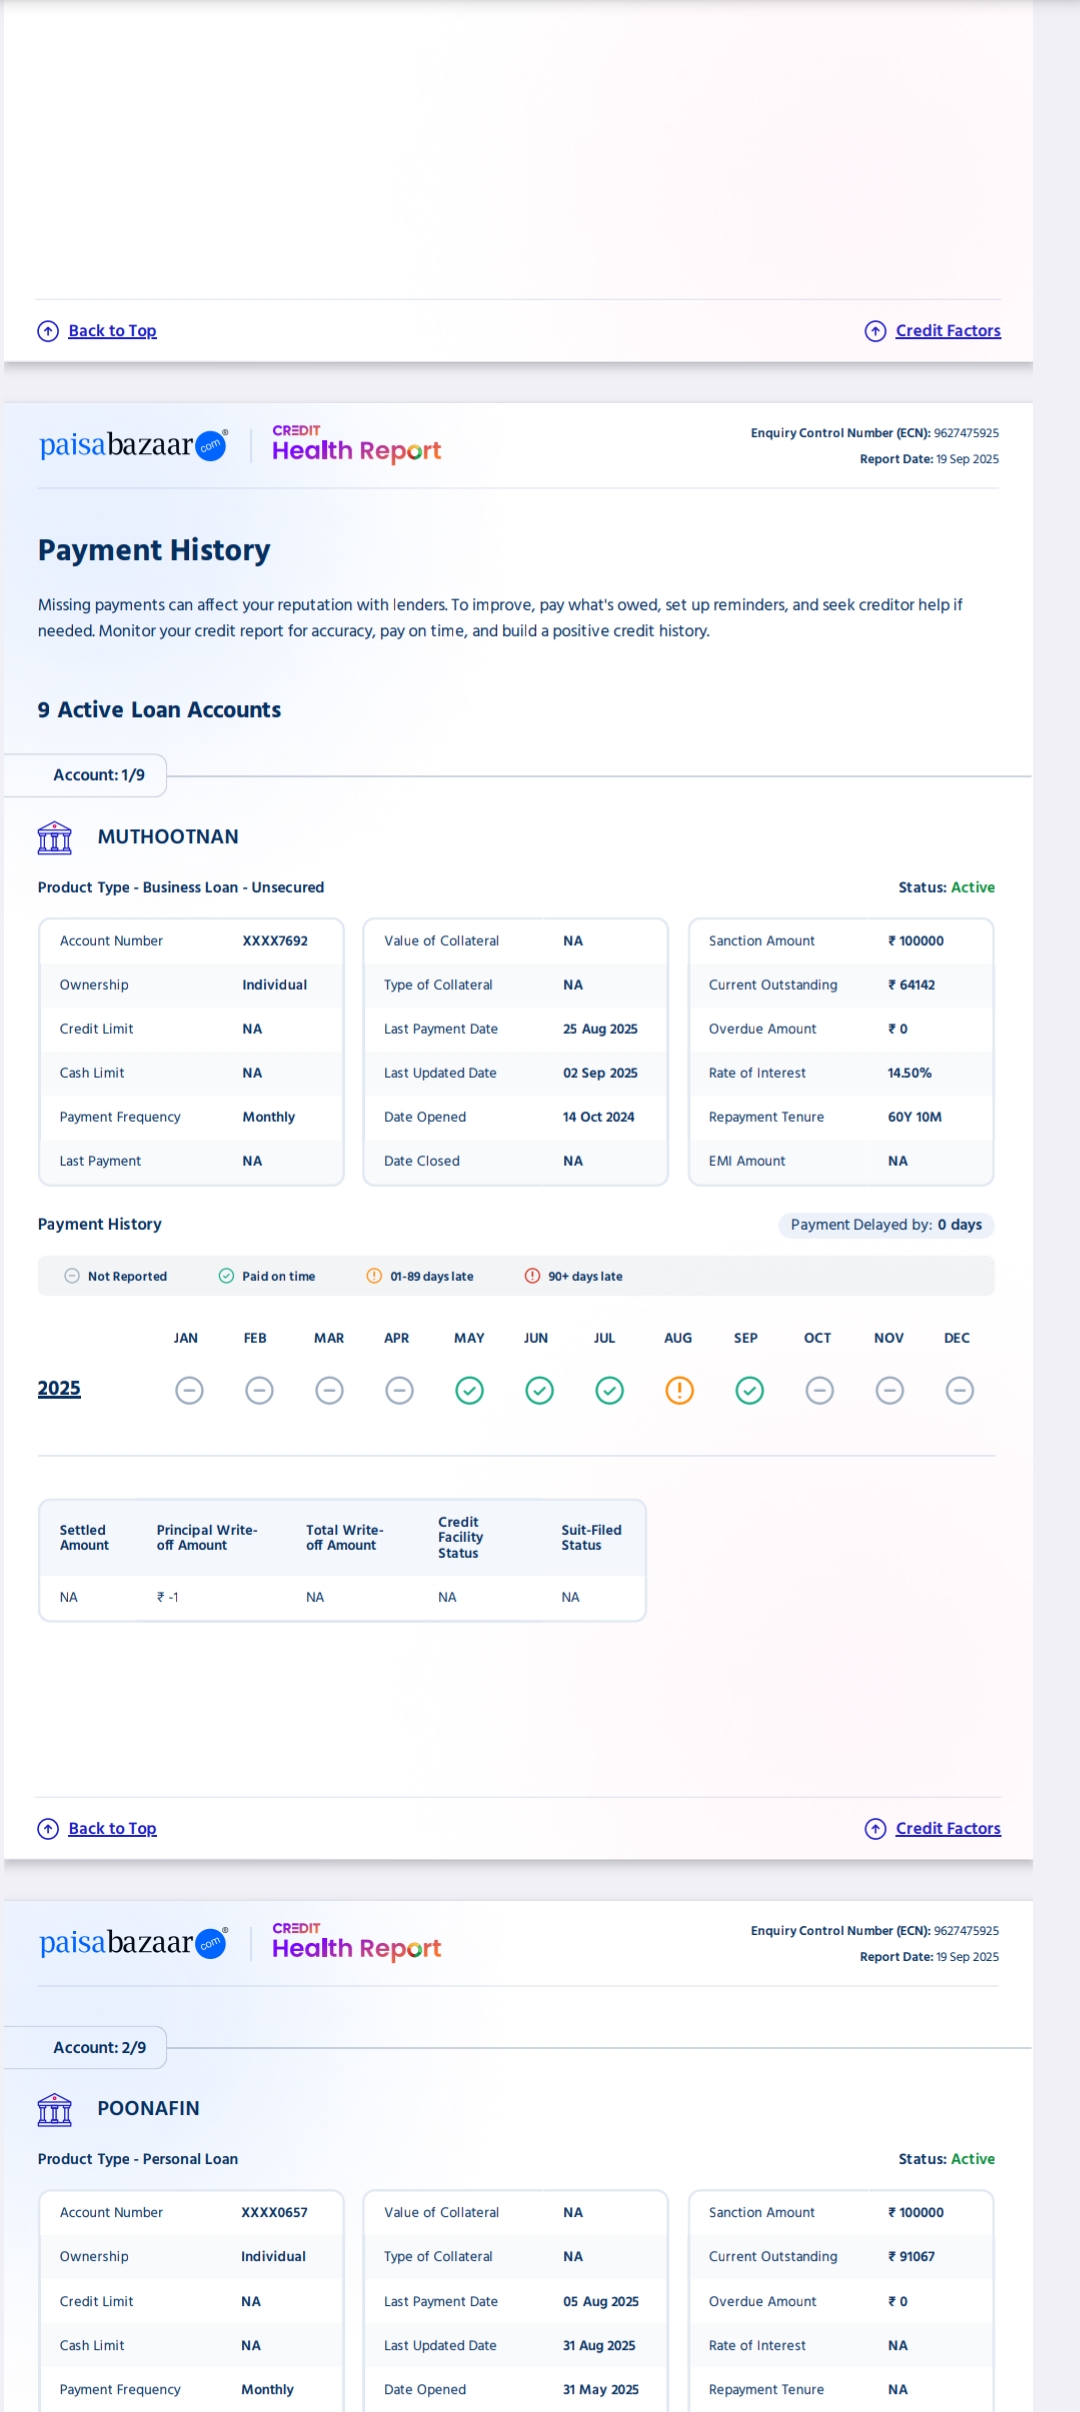Select the Account: 2/9 tab

(x=99, y=2047)
